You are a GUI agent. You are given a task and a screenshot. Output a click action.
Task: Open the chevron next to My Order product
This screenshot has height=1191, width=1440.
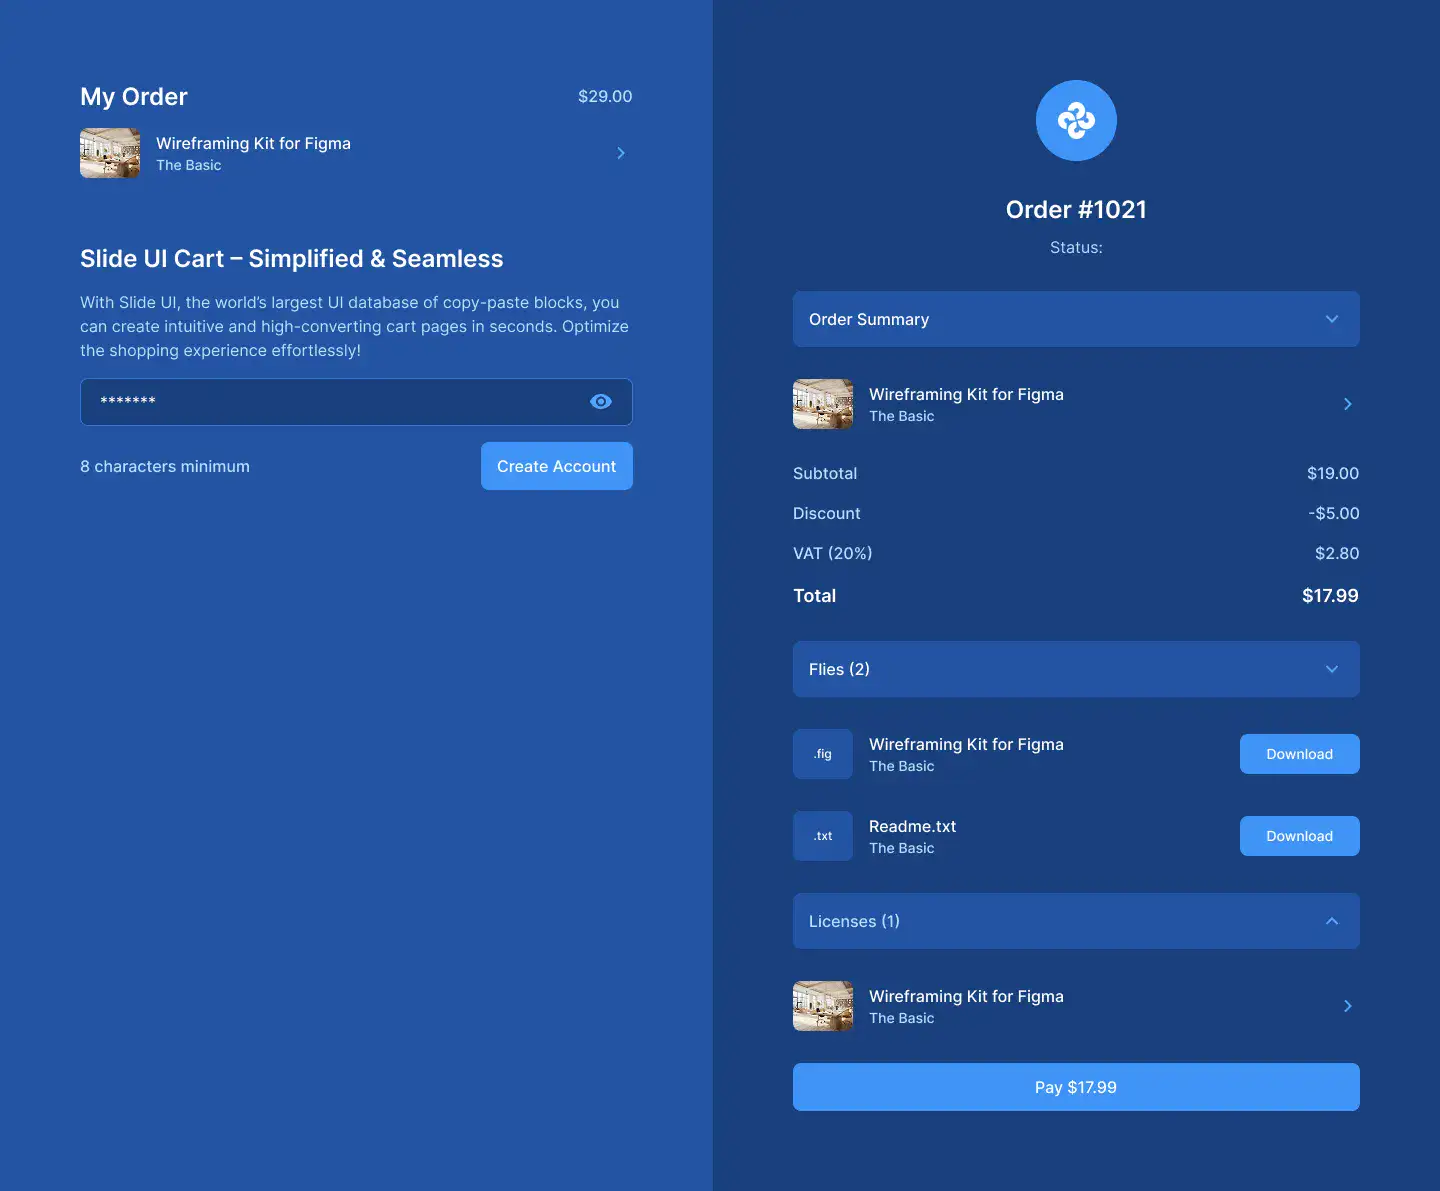(621, 153)
